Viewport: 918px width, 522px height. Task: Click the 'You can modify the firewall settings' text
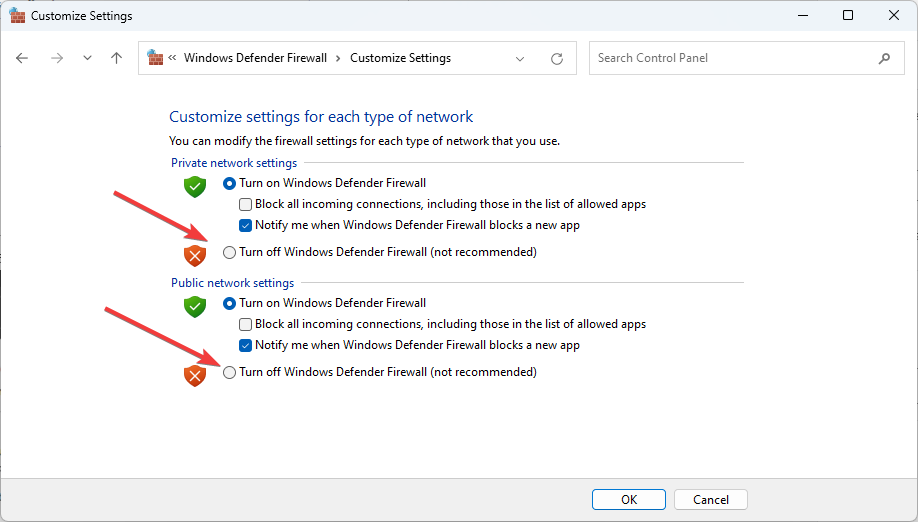coord(364,141)
